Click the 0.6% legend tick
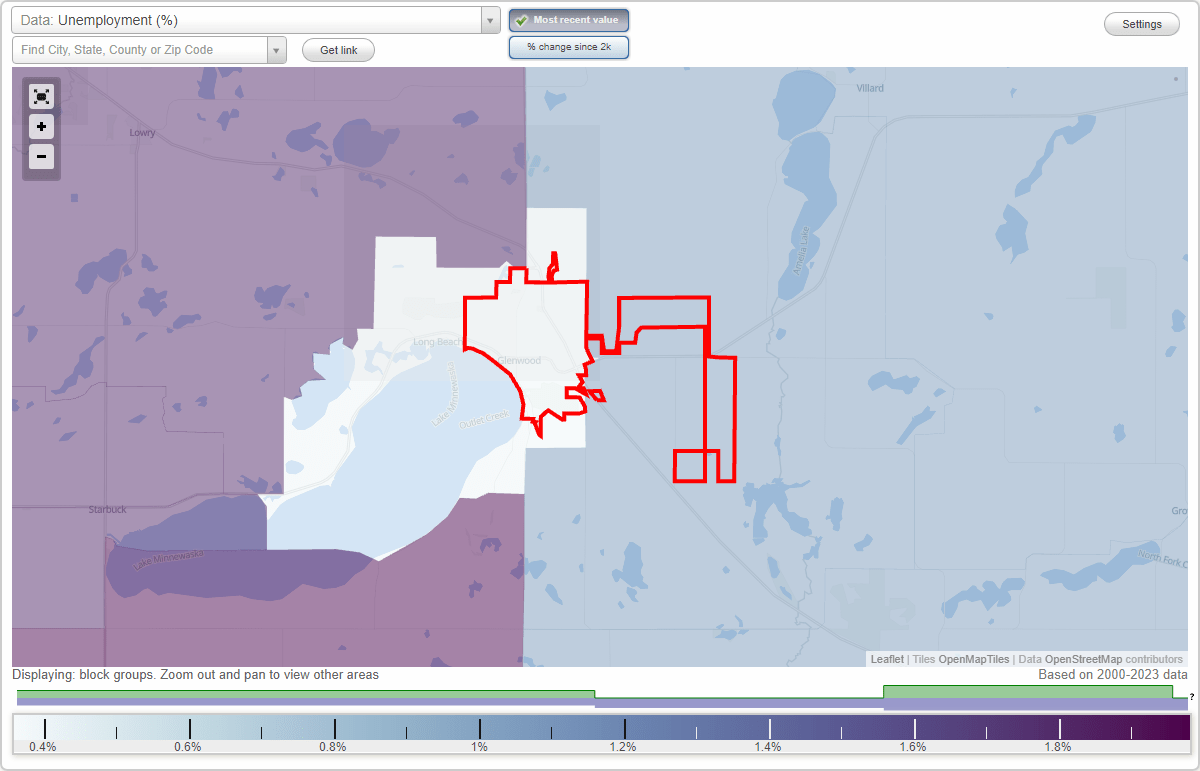 189,746
